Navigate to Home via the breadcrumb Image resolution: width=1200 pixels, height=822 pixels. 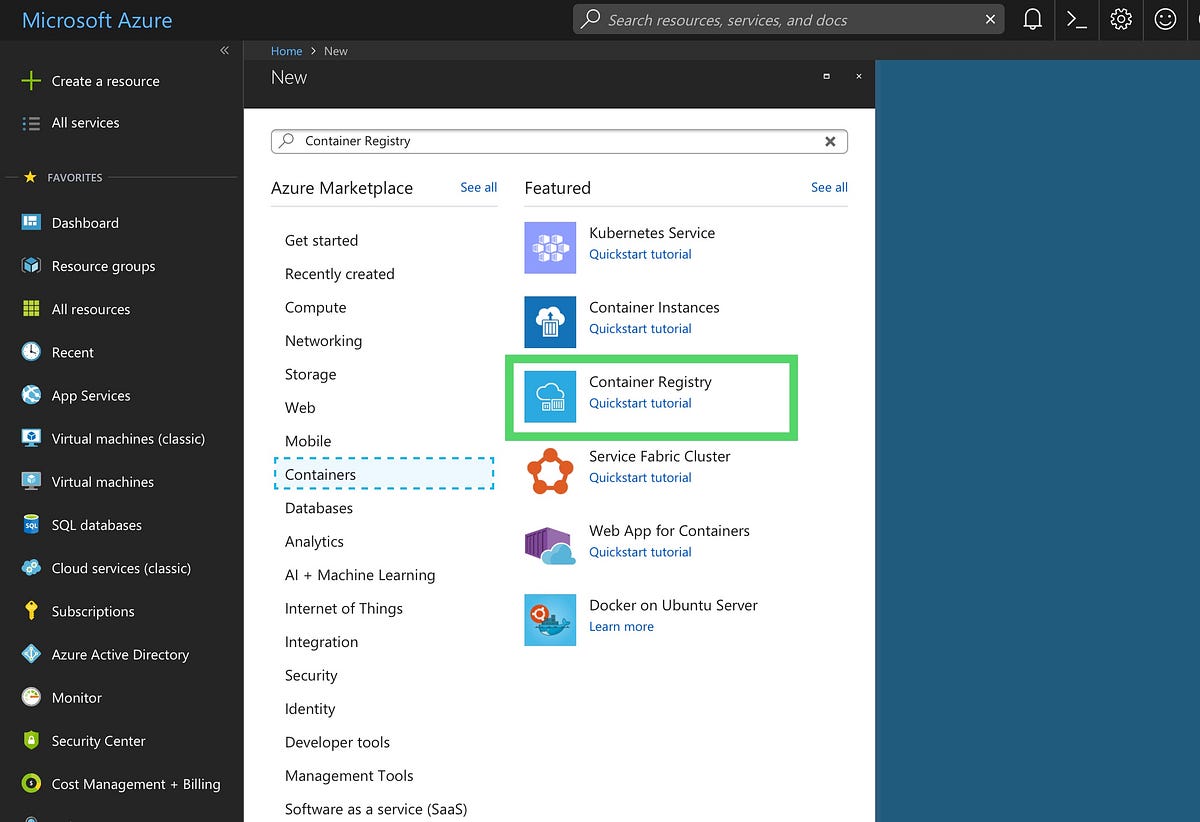point(286,50)
